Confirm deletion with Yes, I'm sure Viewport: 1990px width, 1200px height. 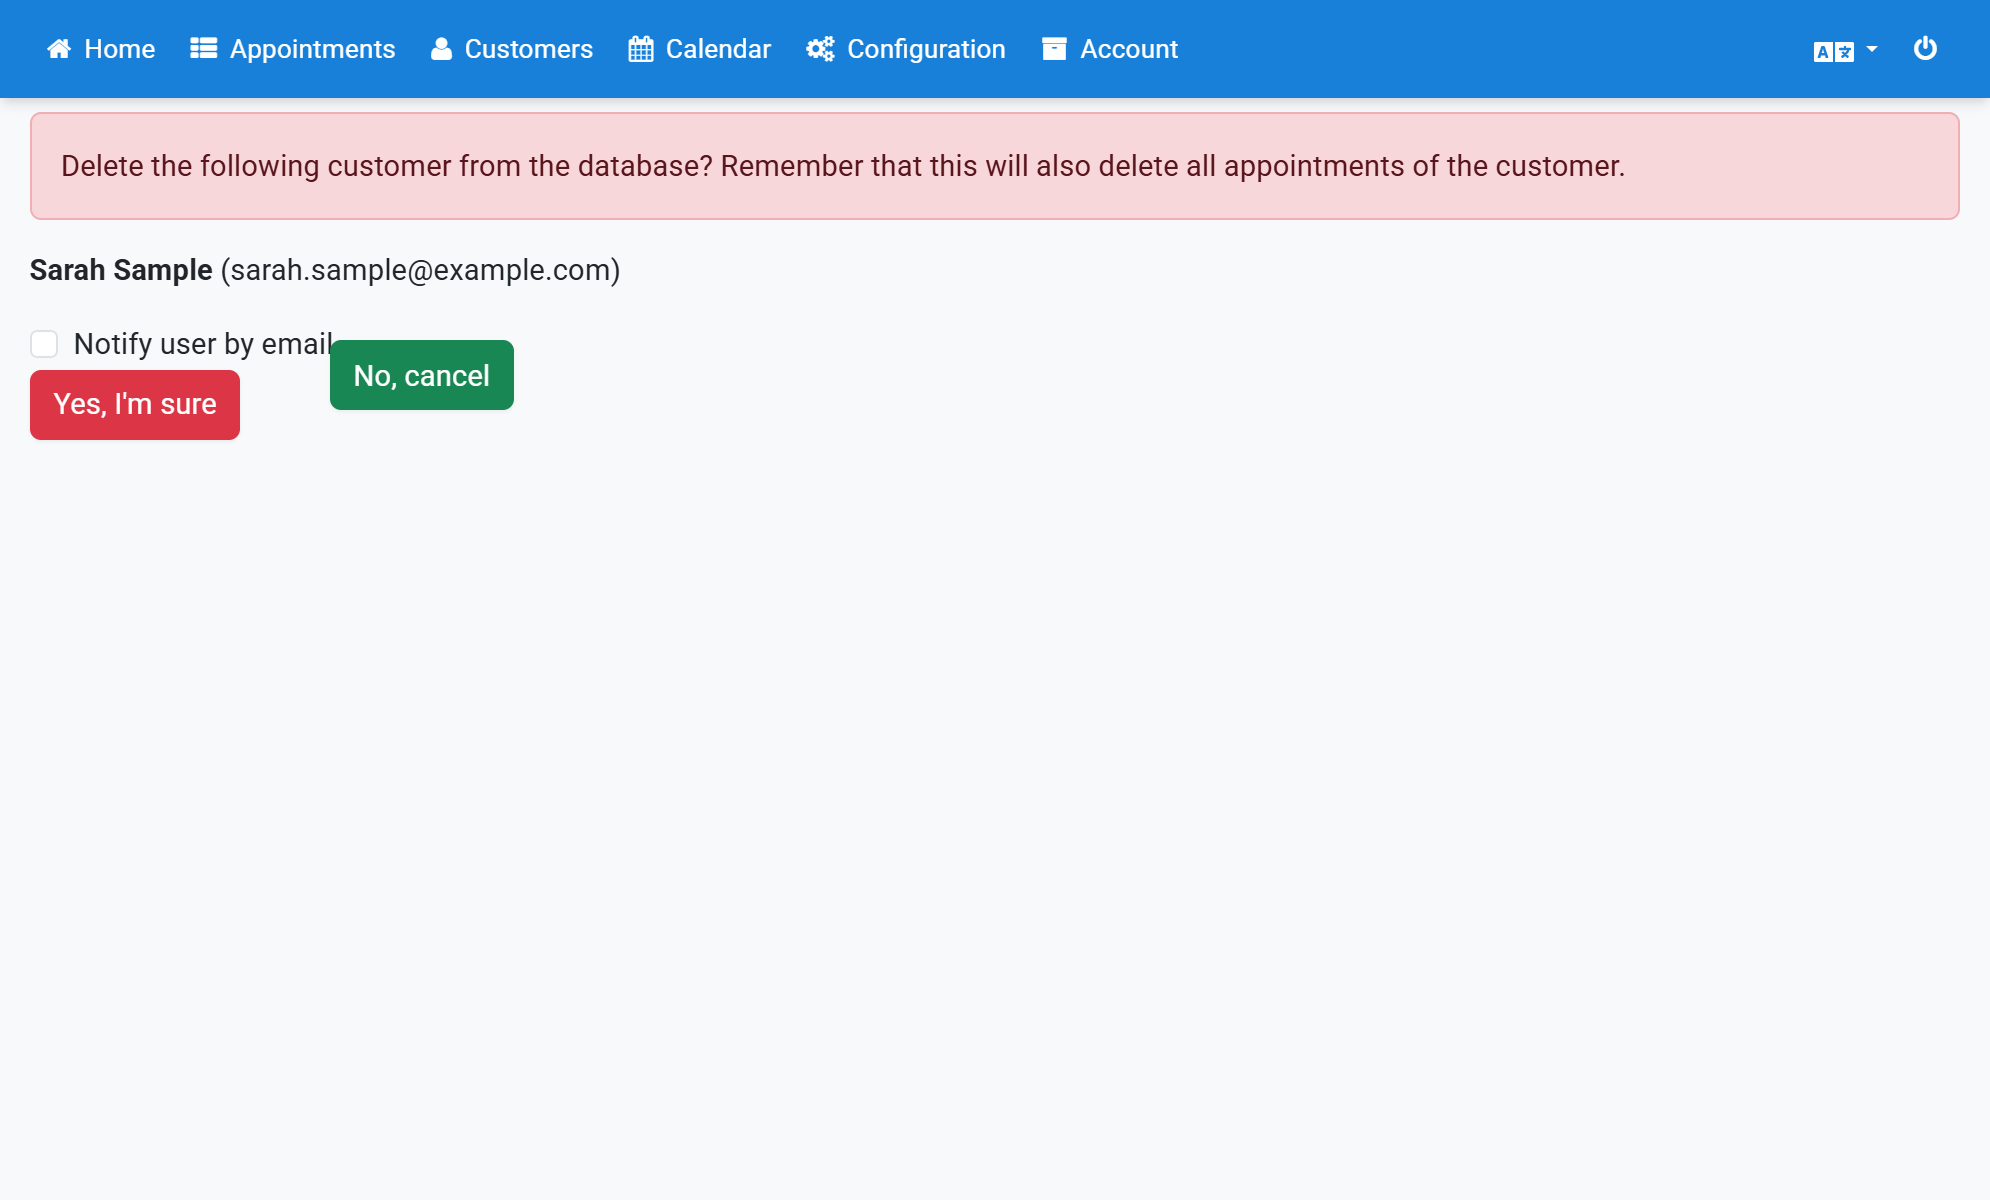click(x=135, y=405)
